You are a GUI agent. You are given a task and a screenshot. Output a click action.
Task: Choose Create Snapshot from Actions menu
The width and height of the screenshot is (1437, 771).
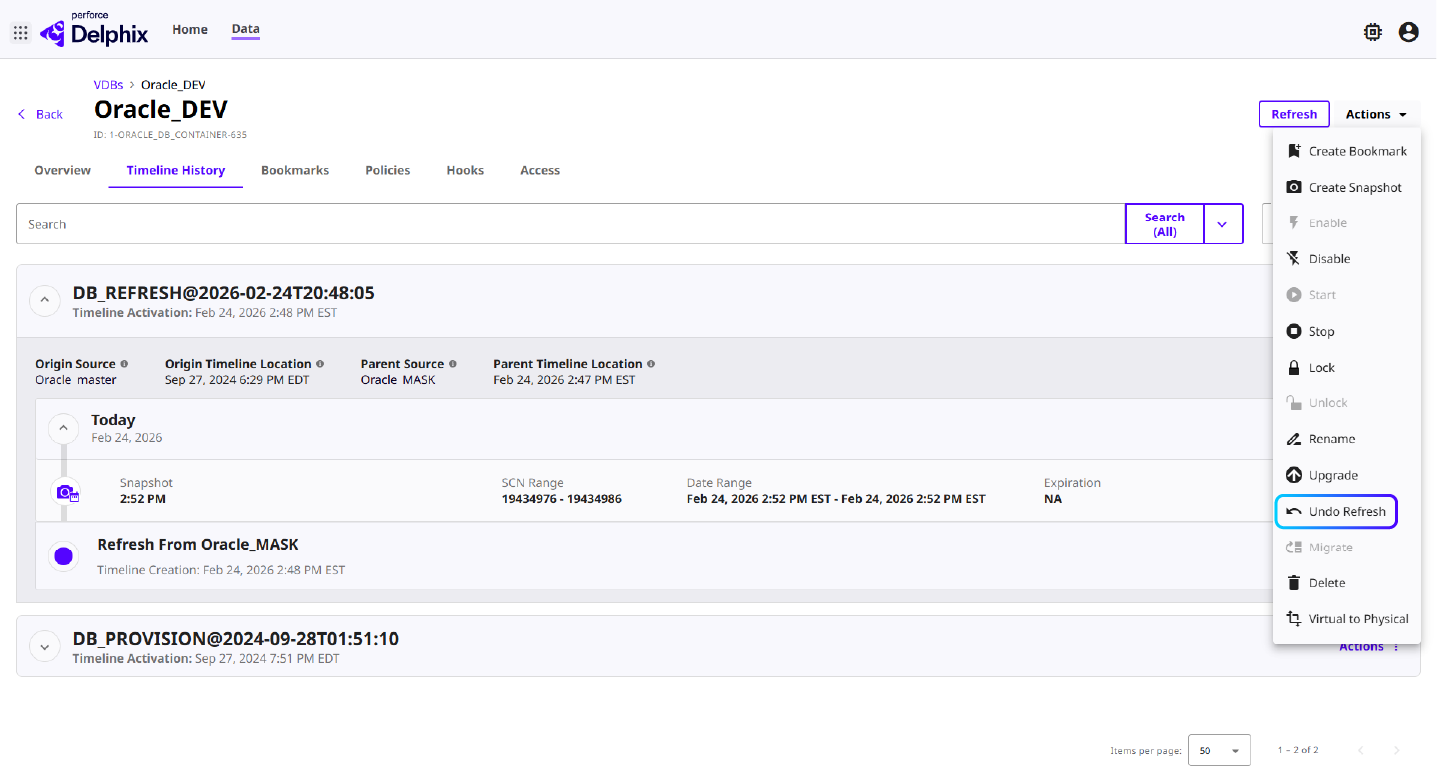point(1354,187)
